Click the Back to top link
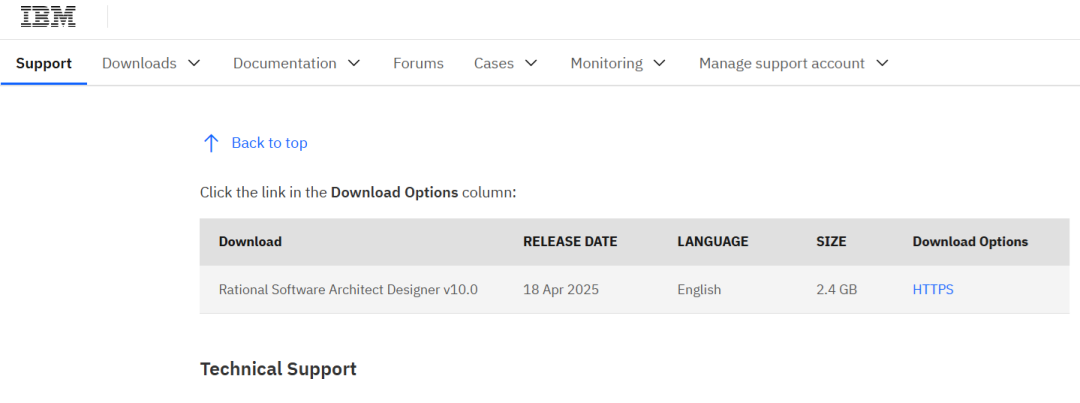Viewport: 1080px width, 403px height. (x=269, y=143)
